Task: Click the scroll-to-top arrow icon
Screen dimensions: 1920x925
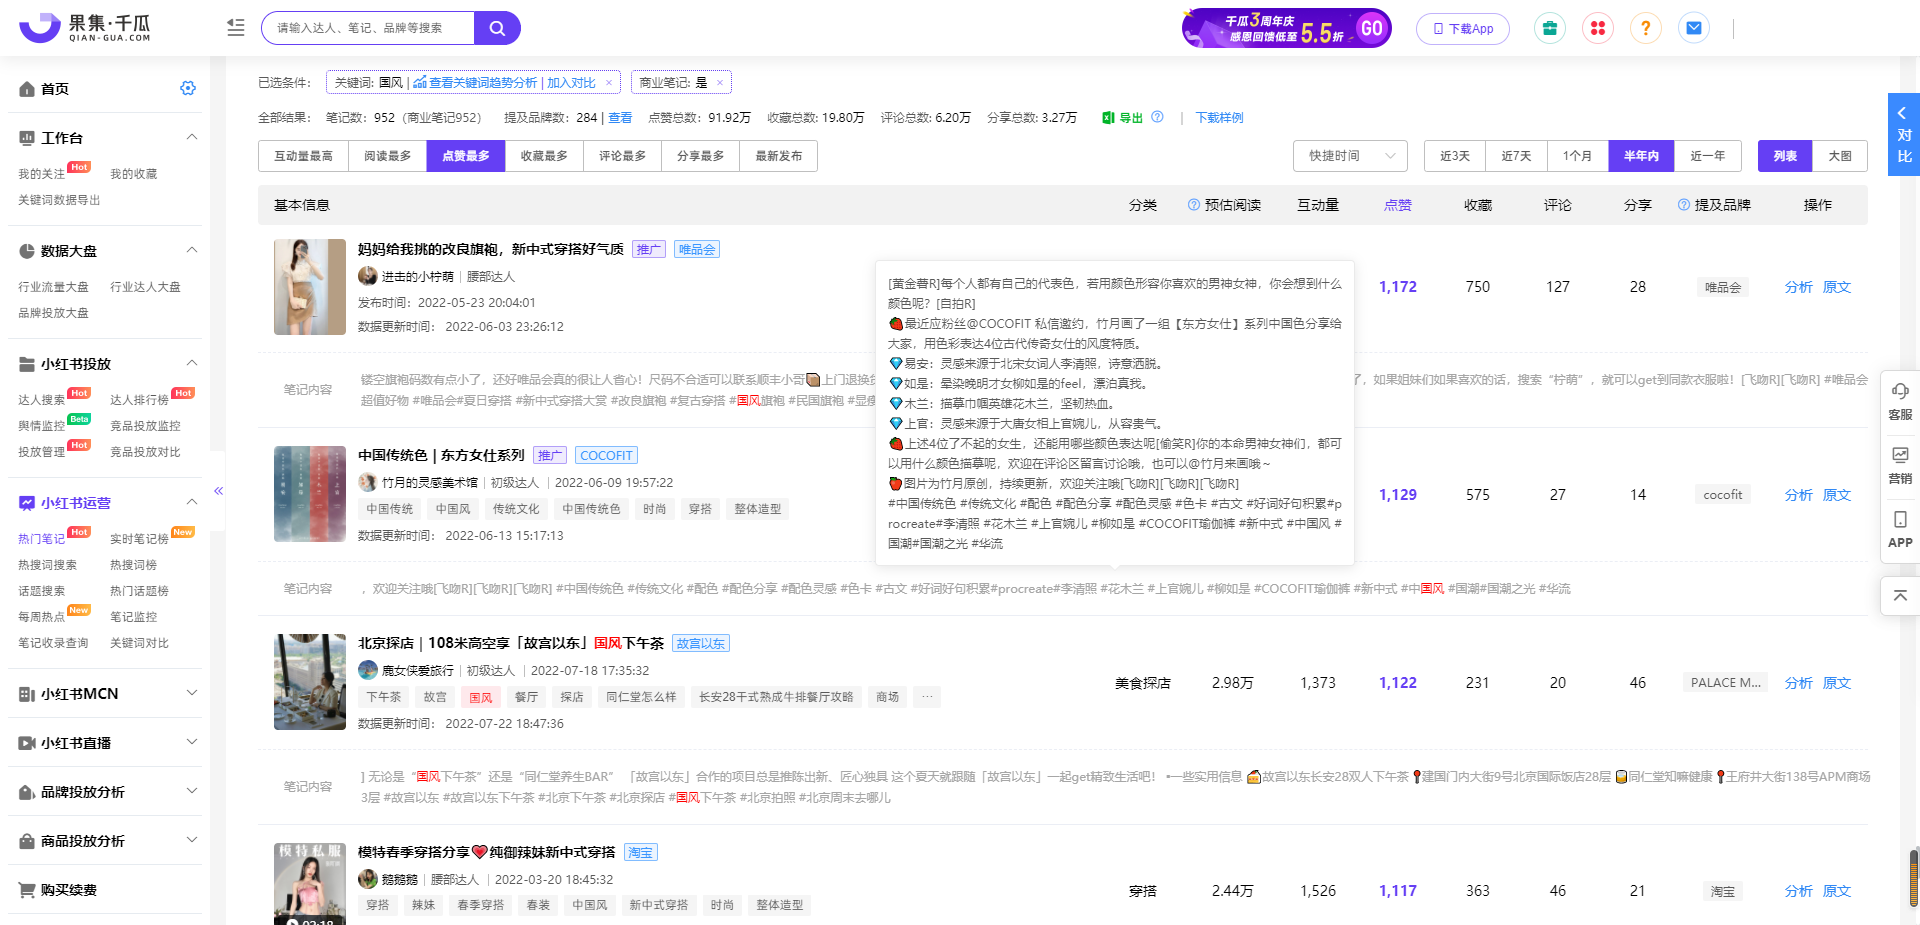Action: (x=1900, y=596)
